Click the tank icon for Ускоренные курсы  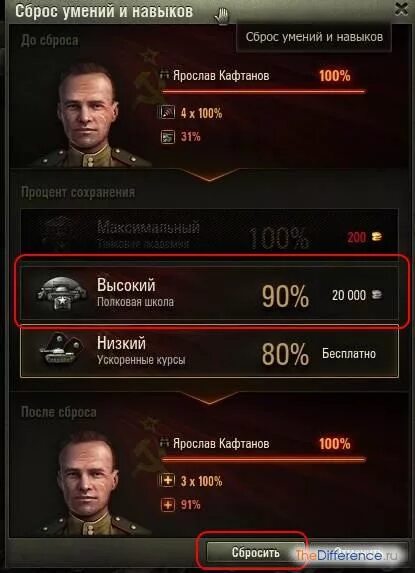pos(61,349)
